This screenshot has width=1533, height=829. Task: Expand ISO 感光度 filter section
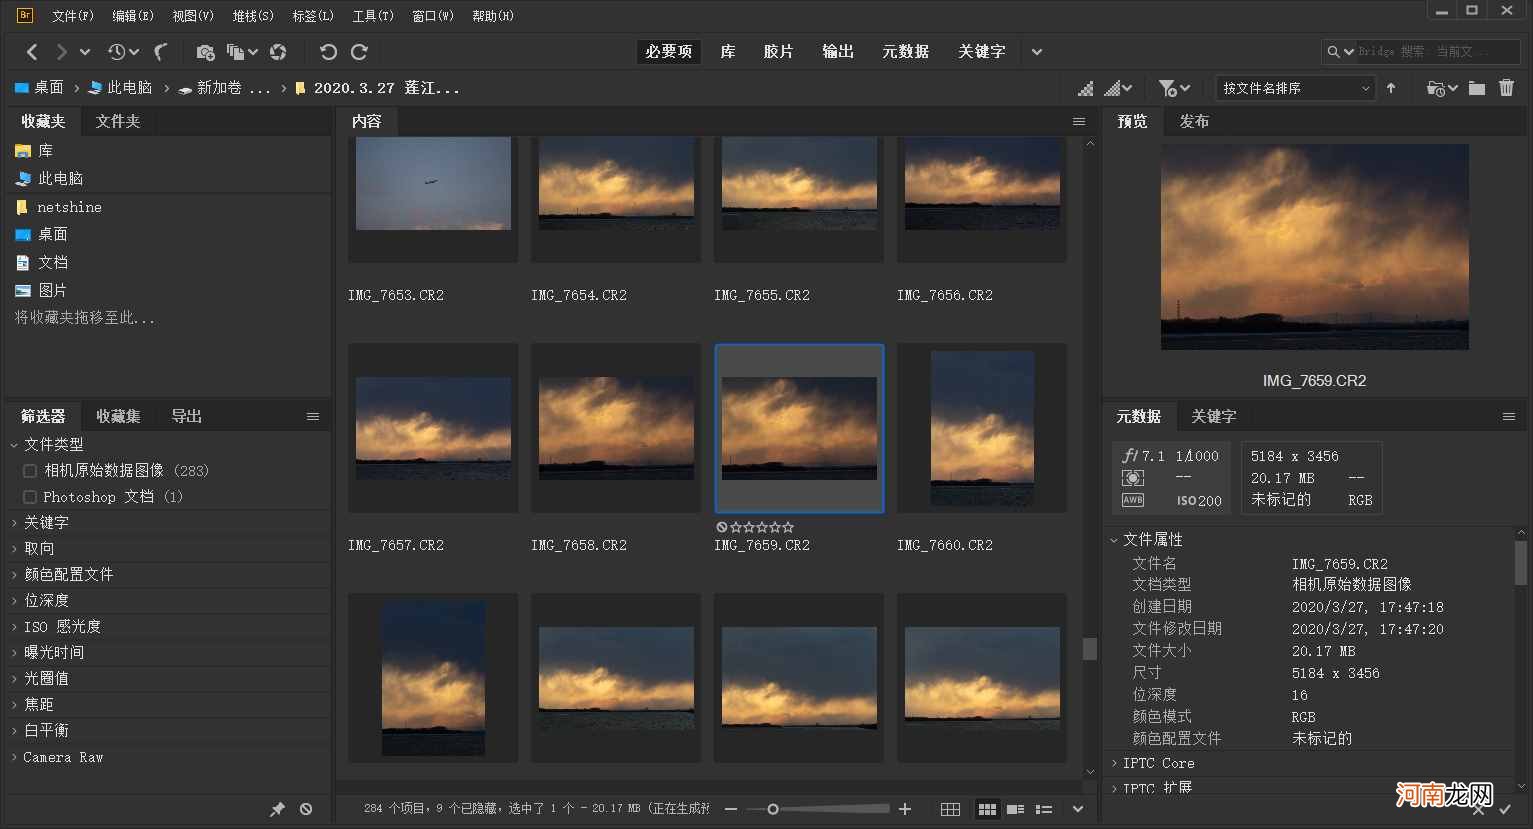14,627
